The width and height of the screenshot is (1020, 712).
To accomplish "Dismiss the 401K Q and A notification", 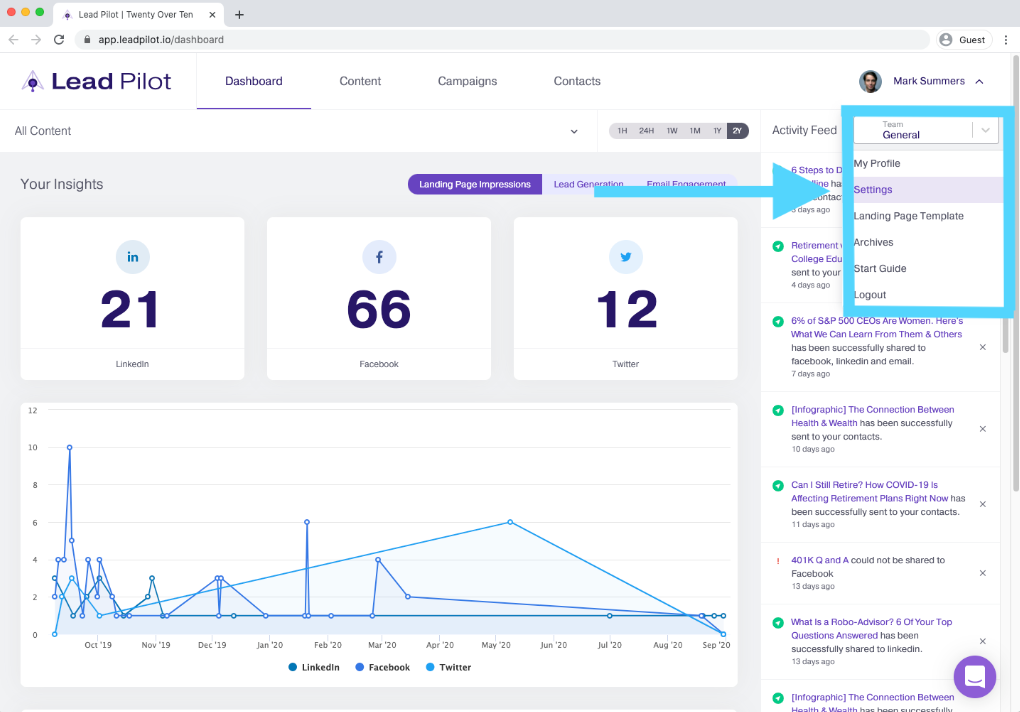I will pyautogui.click(x=983, y=574).
